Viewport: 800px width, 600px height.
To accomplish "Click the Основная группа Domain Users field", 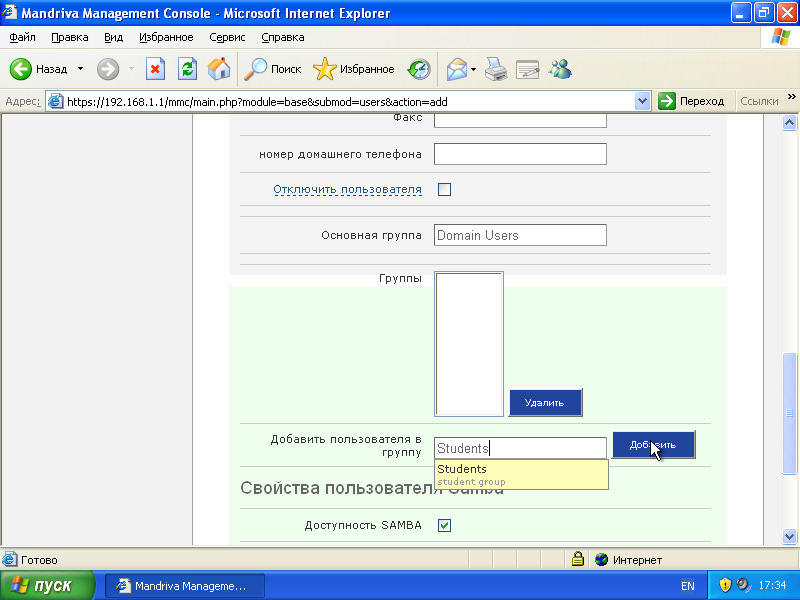I will coord(520,235).
